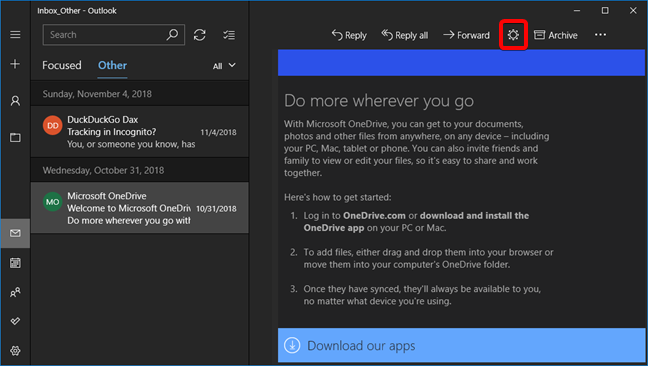Switch to Mail envelope icon
648x366 pixels.
pos(15,233)
